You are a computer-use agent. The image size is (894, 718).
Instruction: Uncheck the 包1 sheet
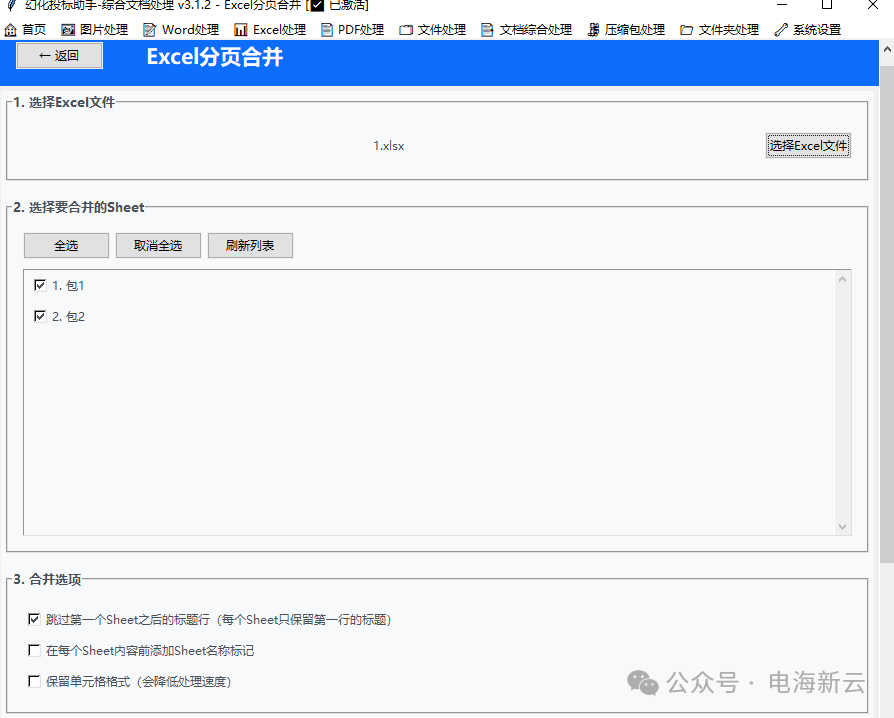click(x=40, y=285)
